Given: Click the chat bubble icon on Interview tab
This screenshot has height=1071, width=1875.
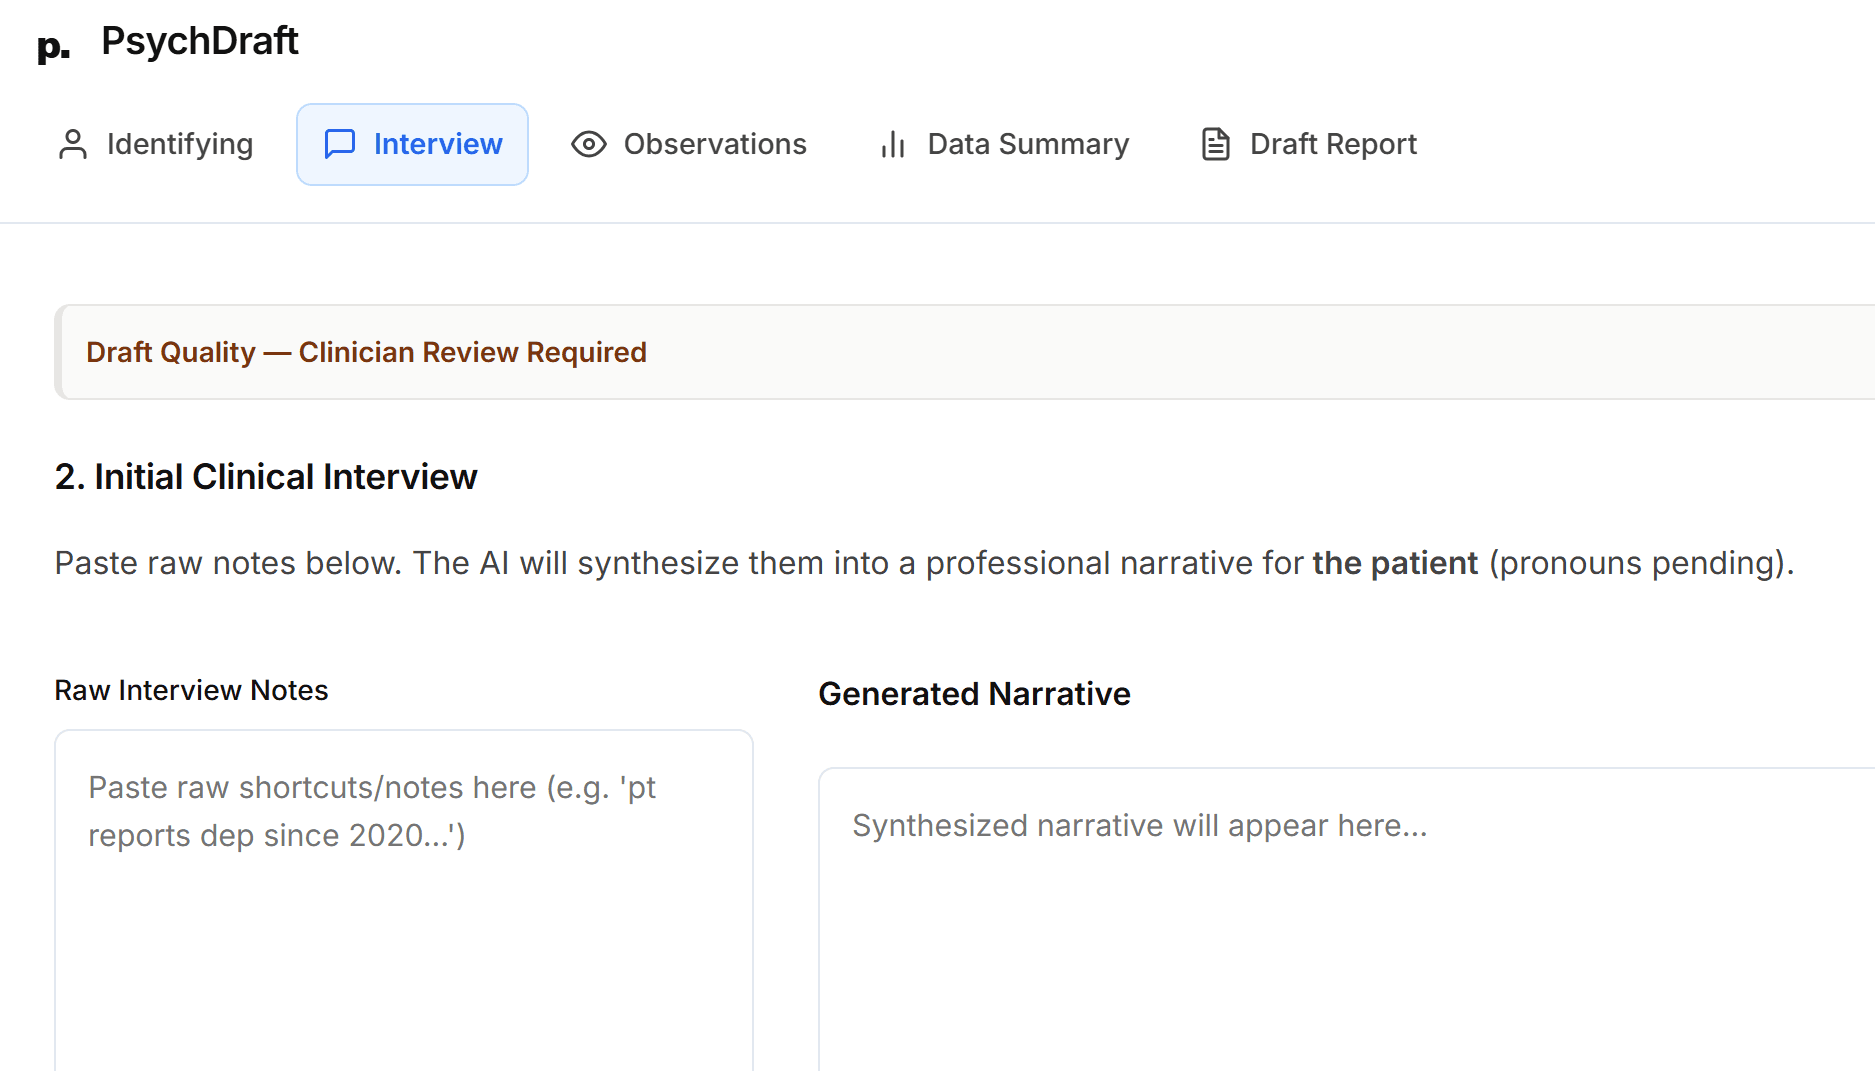Looking at the screenshot, I should click(x=340, y=144).
